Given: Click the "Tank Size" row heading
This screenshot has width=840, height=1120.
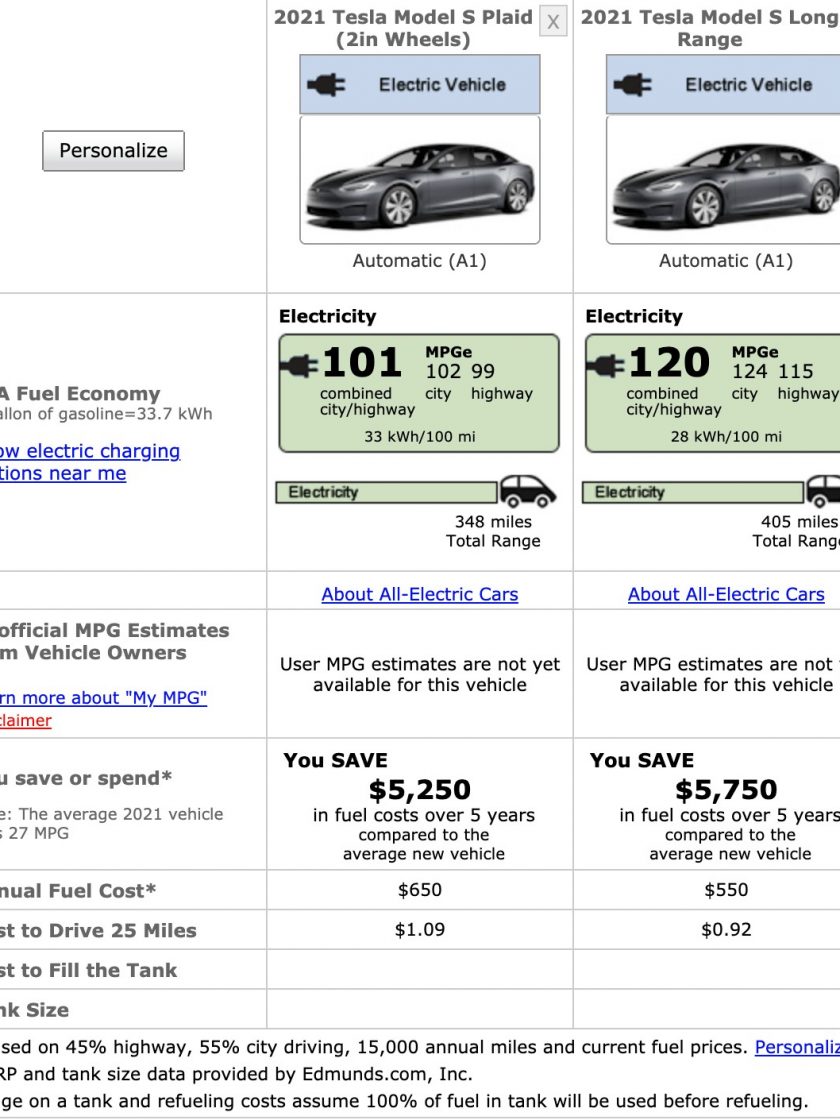Looking at the screenshot, I should [x=35, y=1010].
